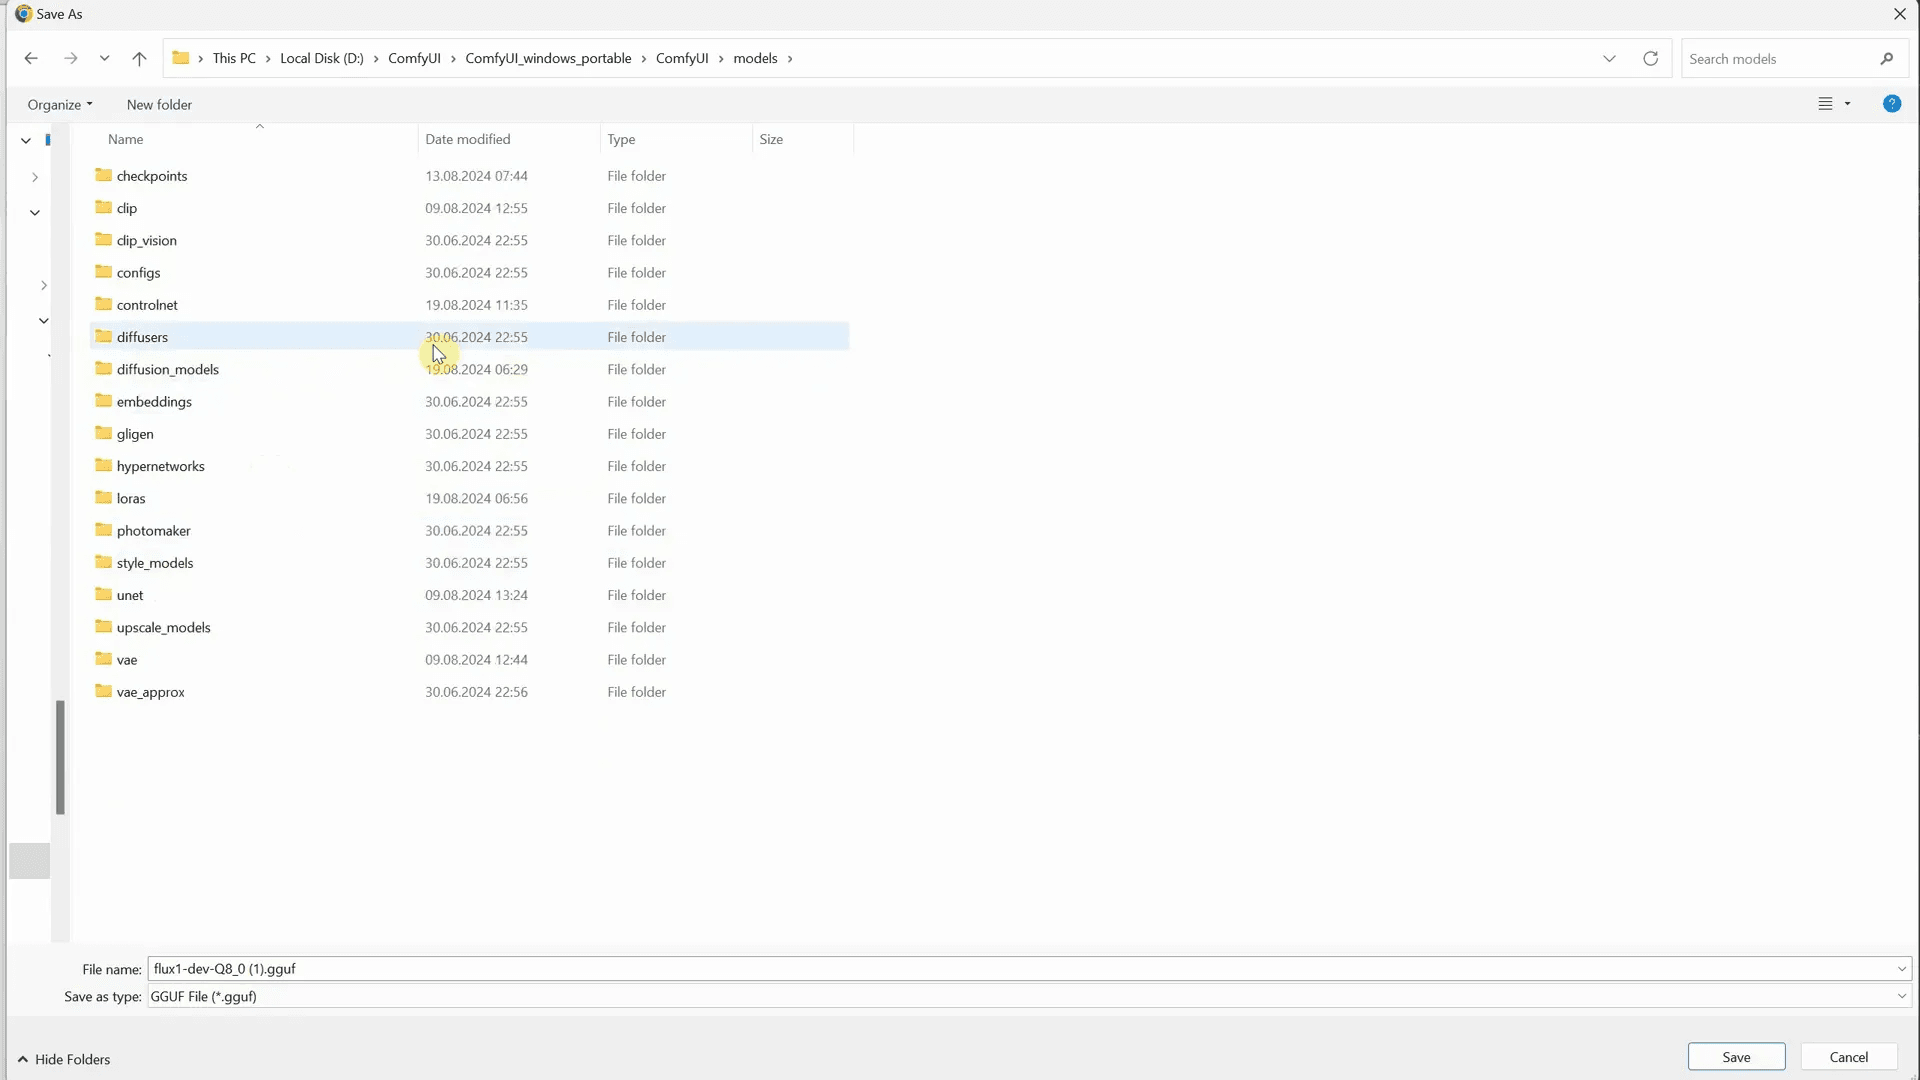Sort files by the Date modified column
This screenshot has height=1080, width=1920.
(467, 139)
